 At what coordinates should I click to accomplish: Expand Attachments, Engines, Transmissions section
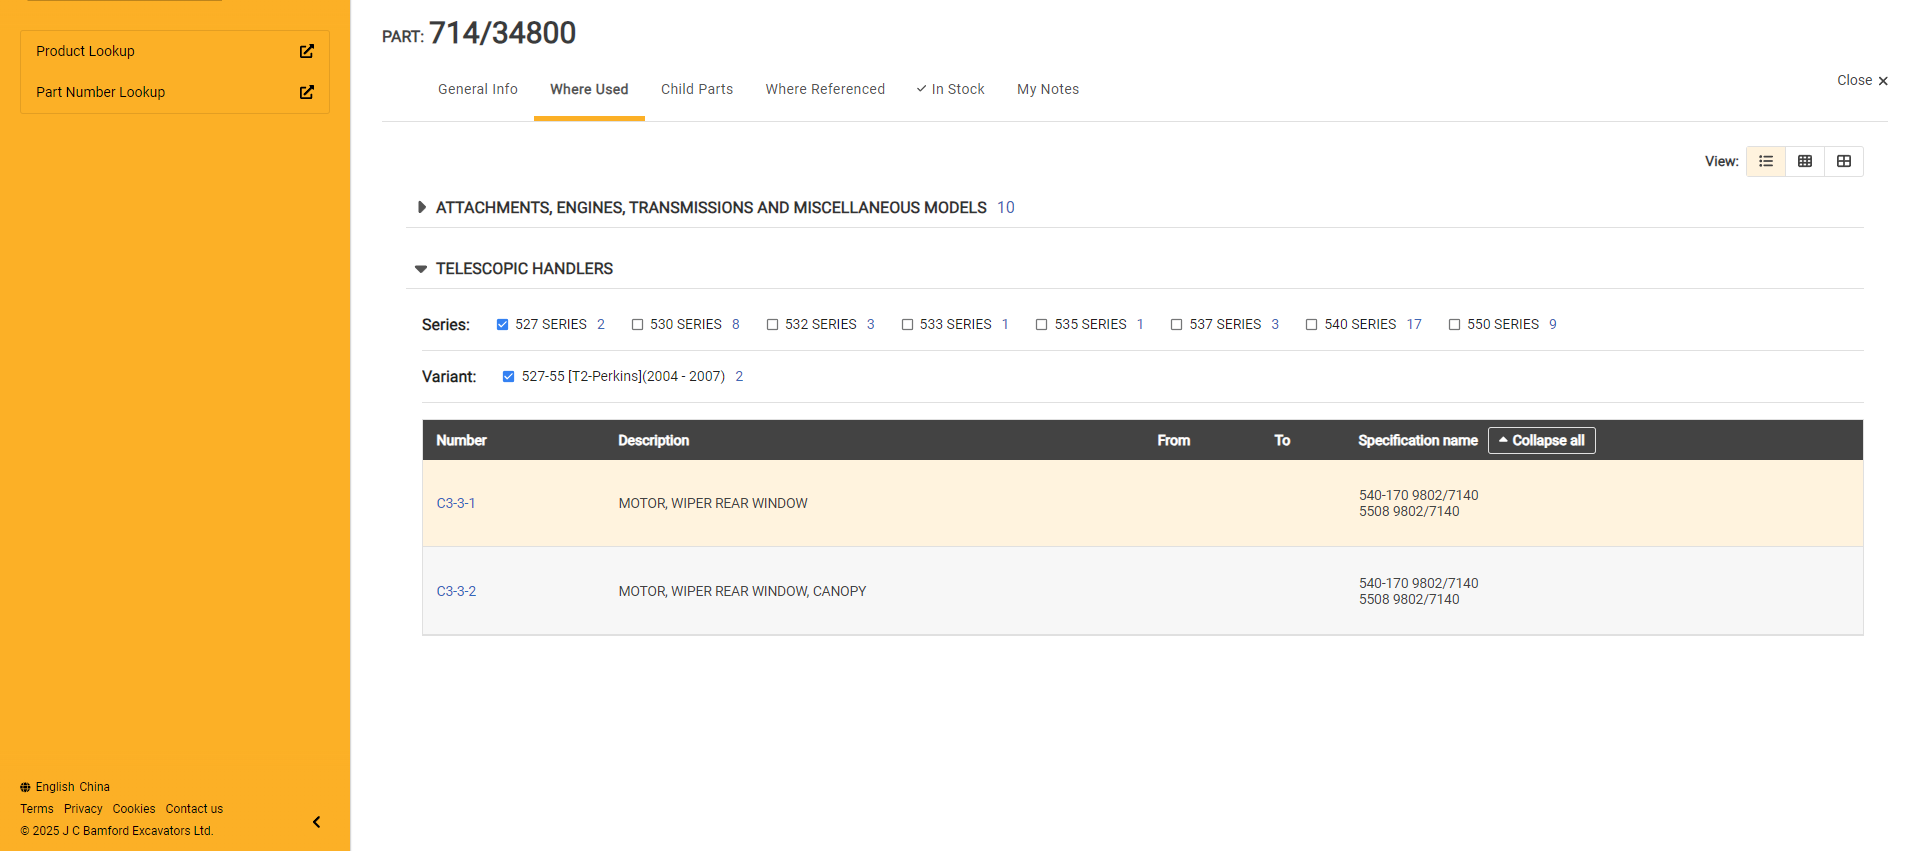click(x=421, y=208)
